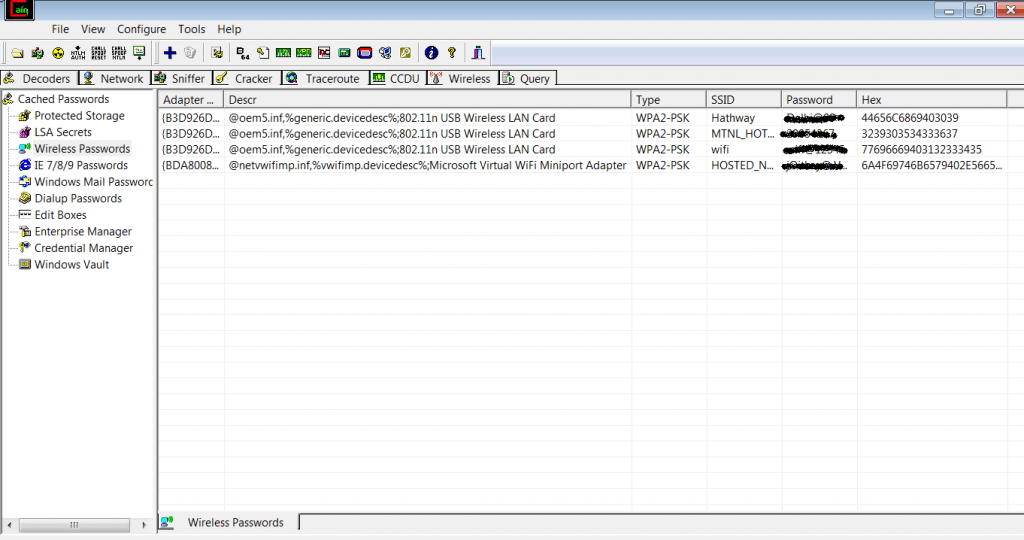
Task: Select Protected Storage in tree
Action: point(79,116)
